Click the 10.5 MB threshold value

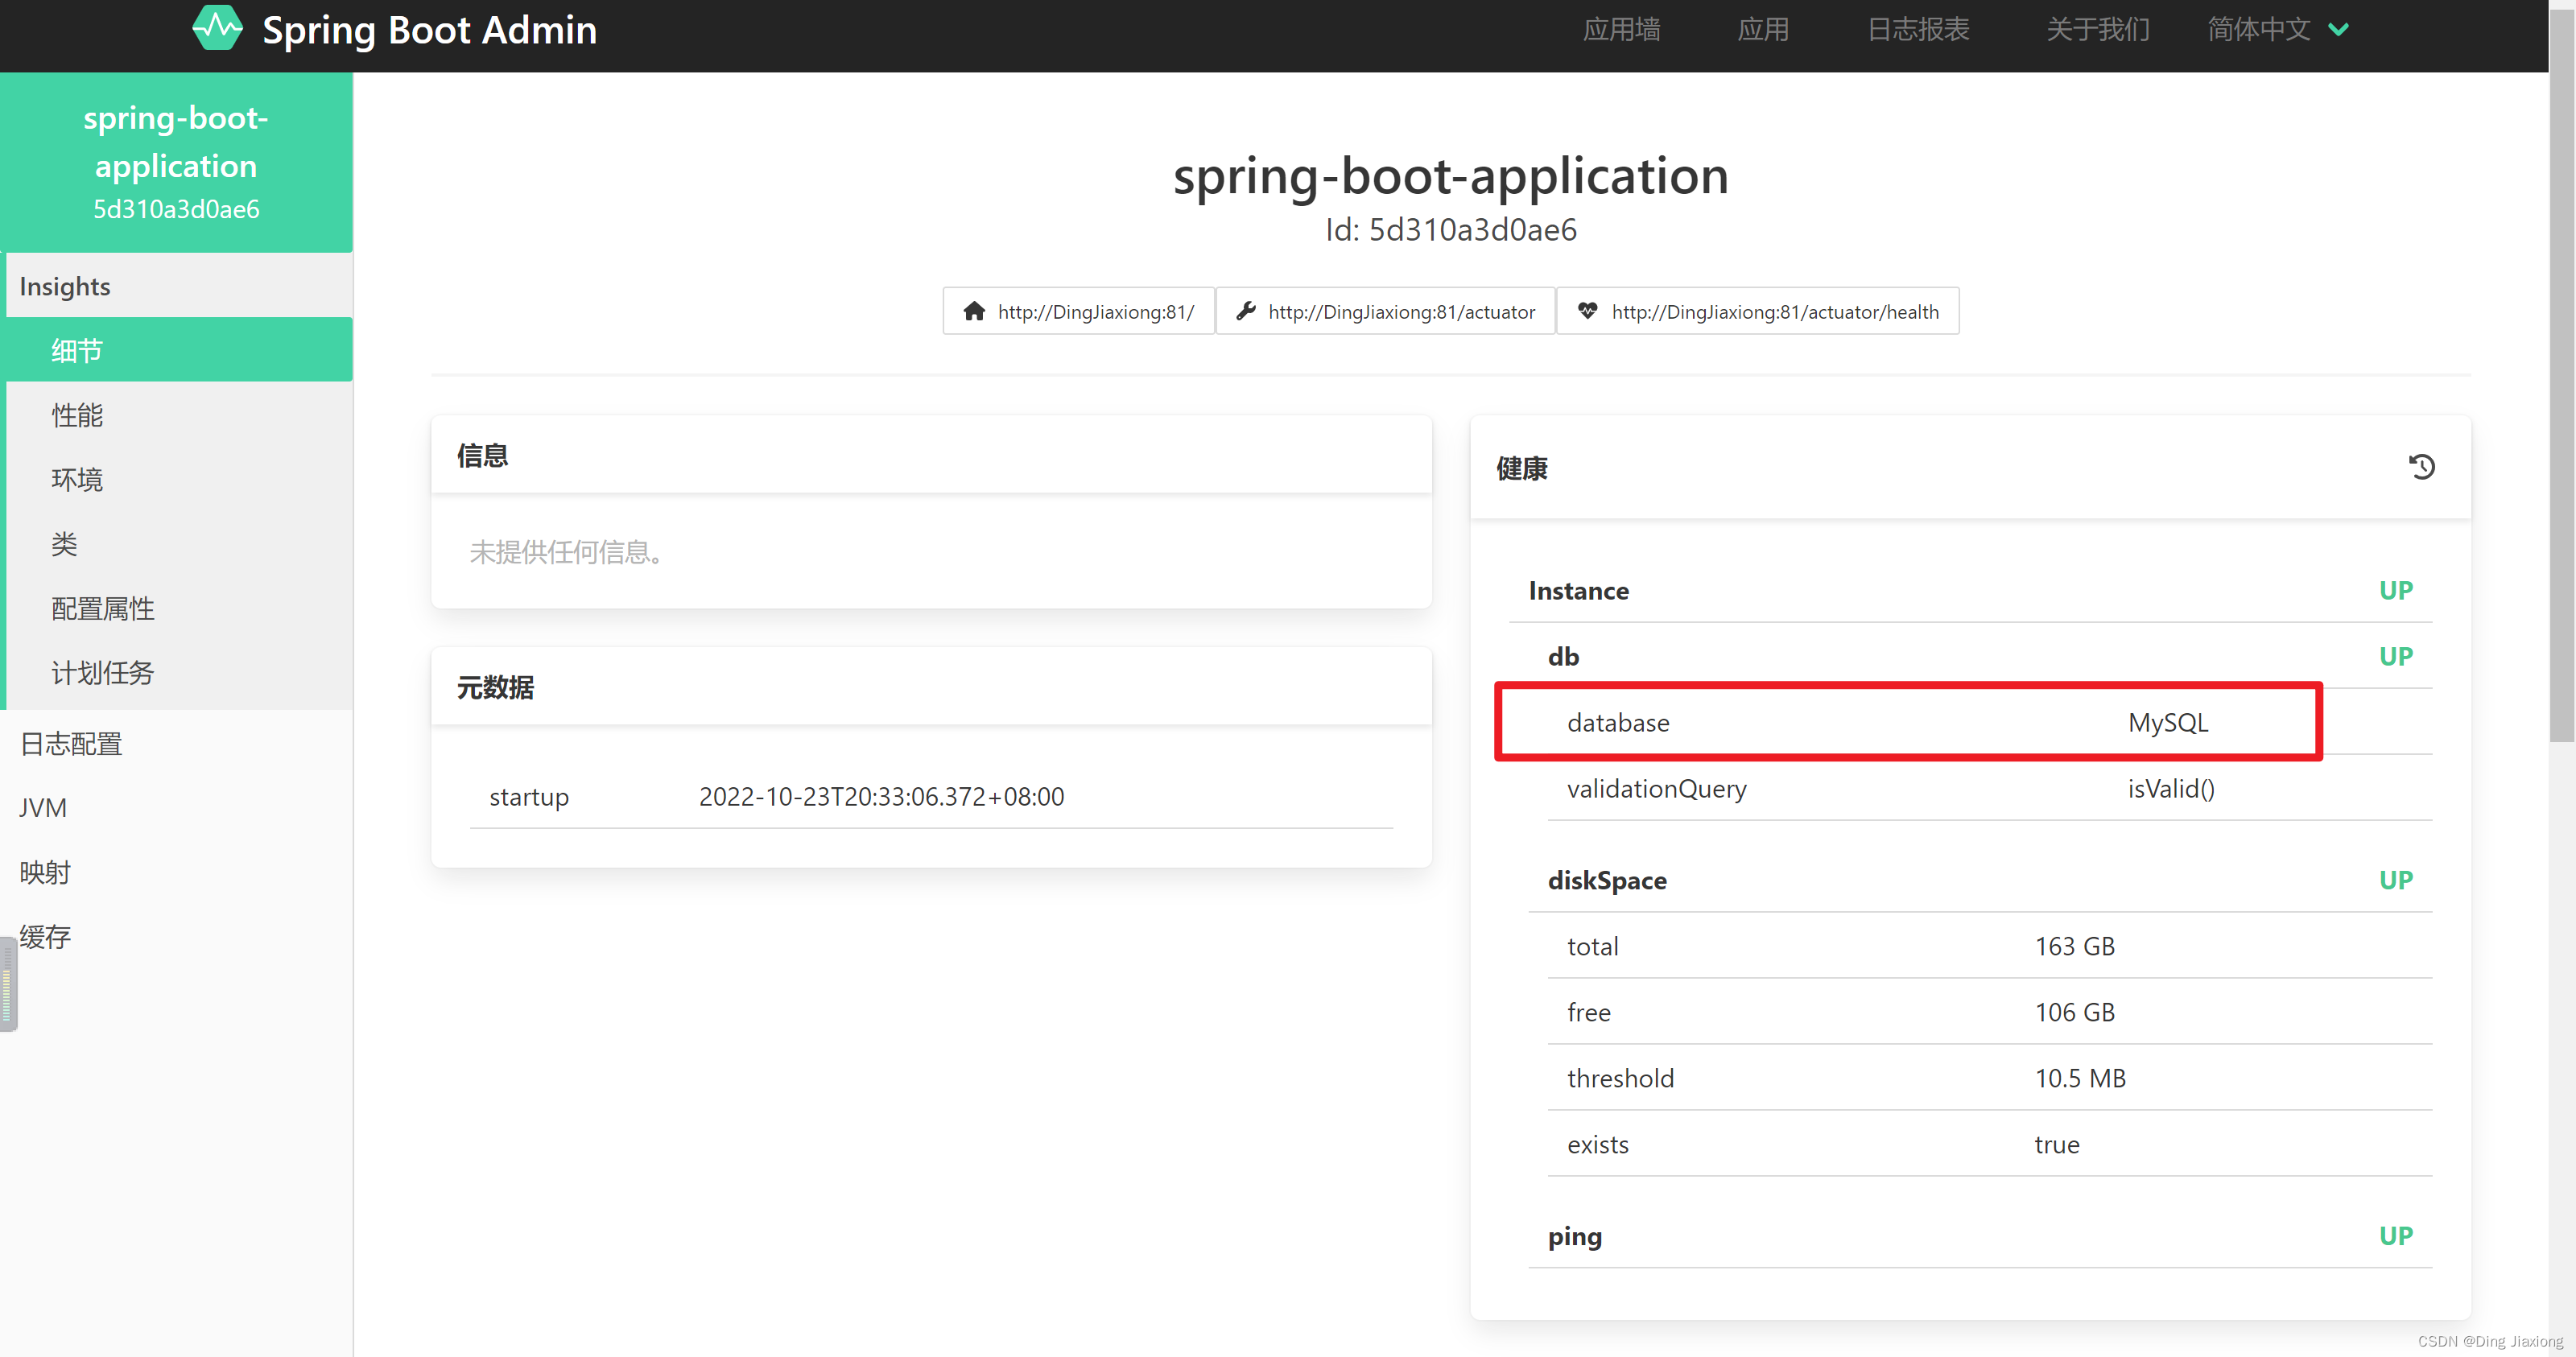pos(2080,1078)
